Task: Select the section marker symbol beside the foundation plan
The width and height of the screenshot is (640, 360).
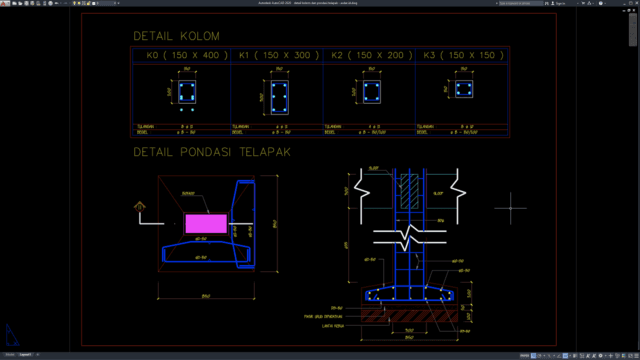Action: tap(140, 207)
